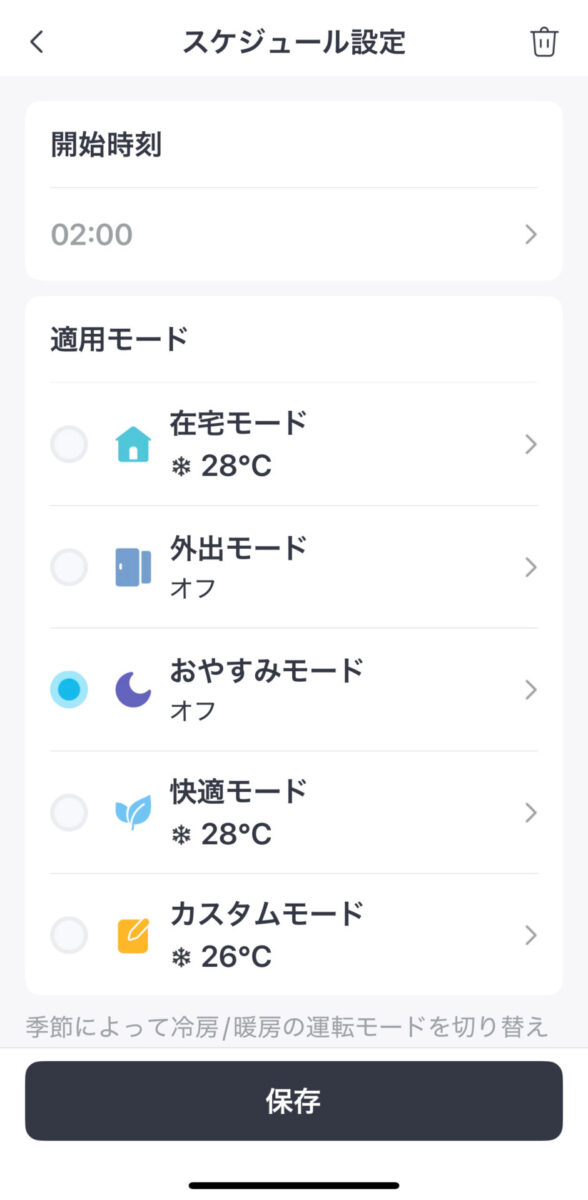Select the カスタムモード radio button
This screenshot has height=1200, width=588.
click(69, 936)
